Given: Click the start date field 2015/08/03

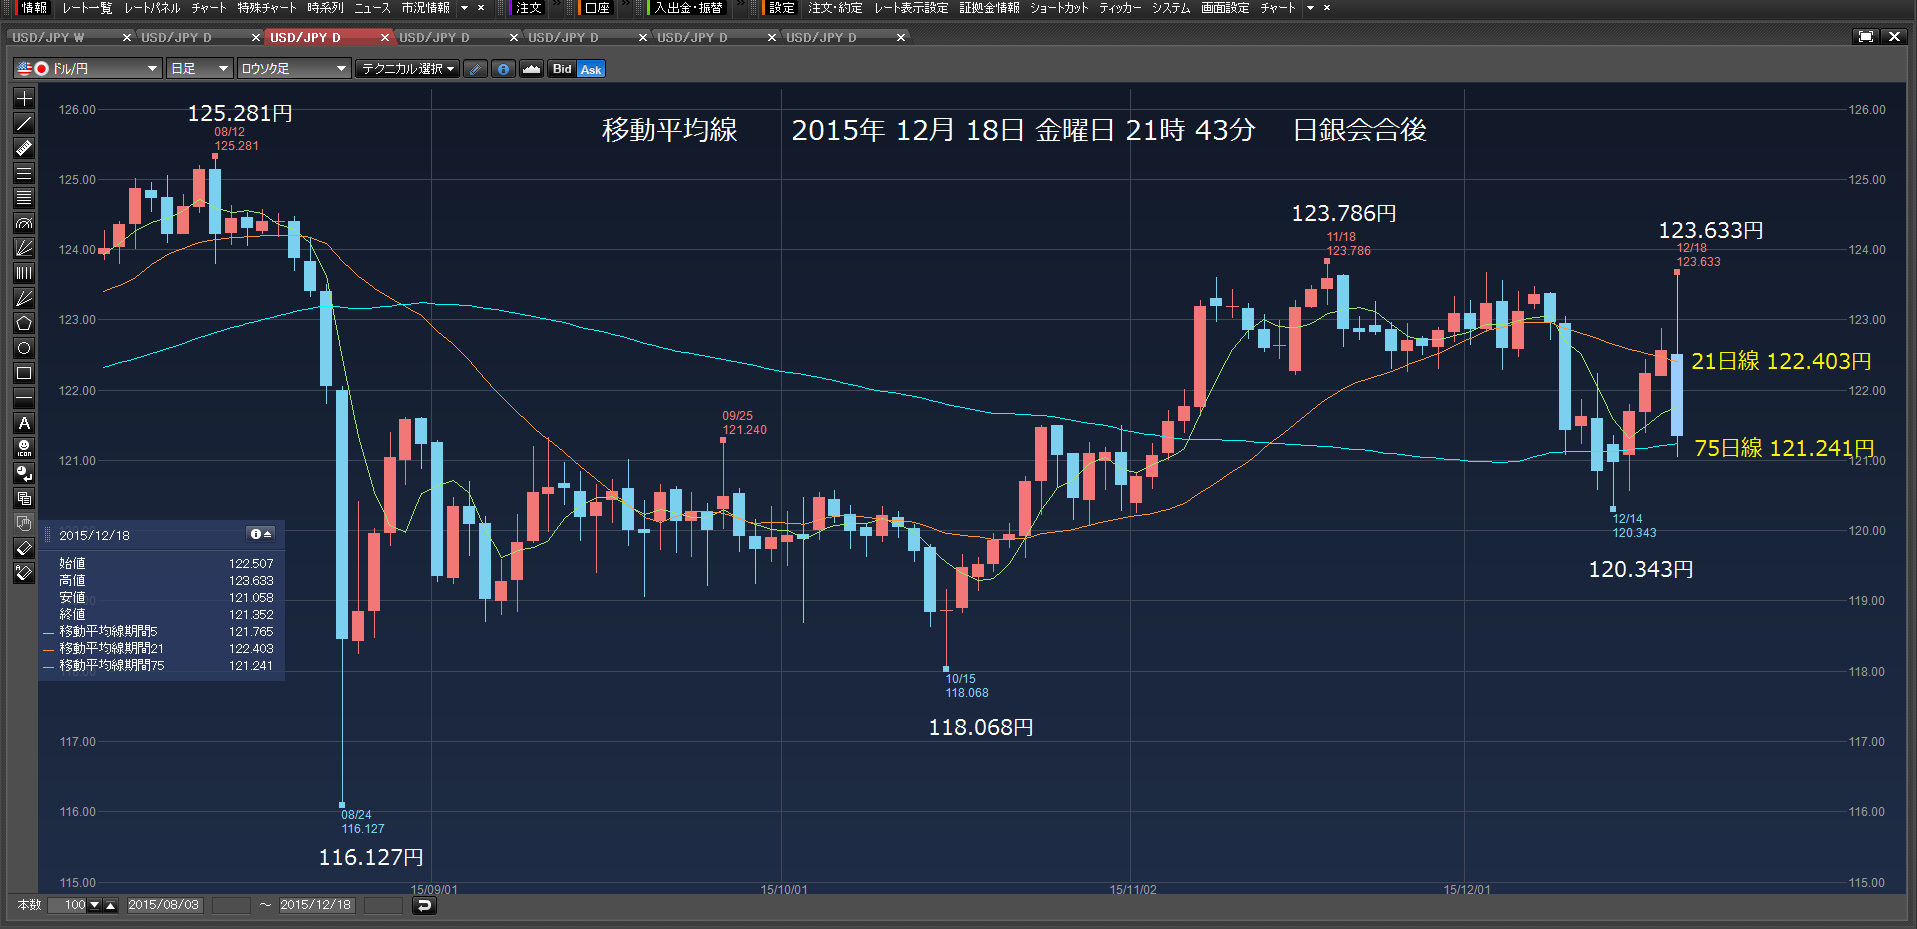Looking at the screenshot, I should pos(164,905).
